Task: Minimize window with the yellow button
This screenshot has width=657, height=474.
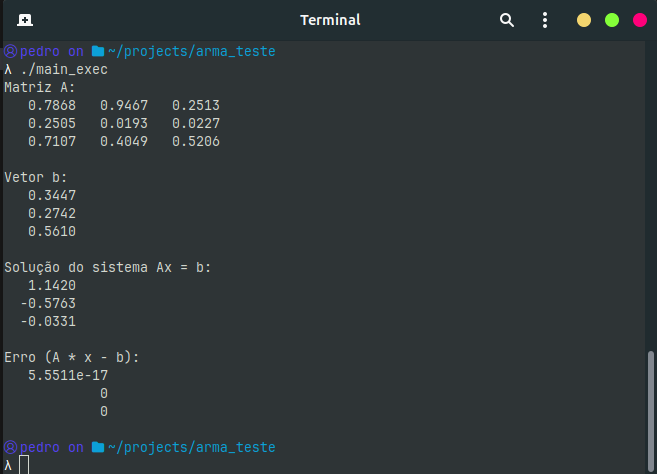Action: click(x=584, y=20)
